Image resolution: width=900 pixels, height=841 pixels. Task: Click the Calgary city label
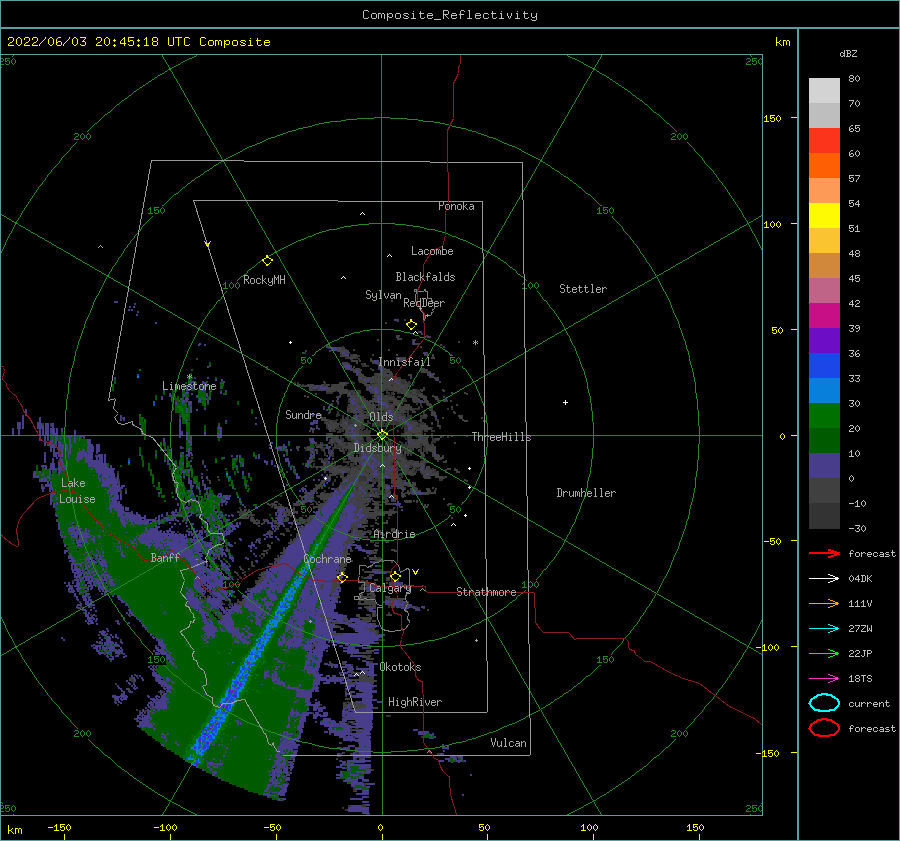[390, 588]
